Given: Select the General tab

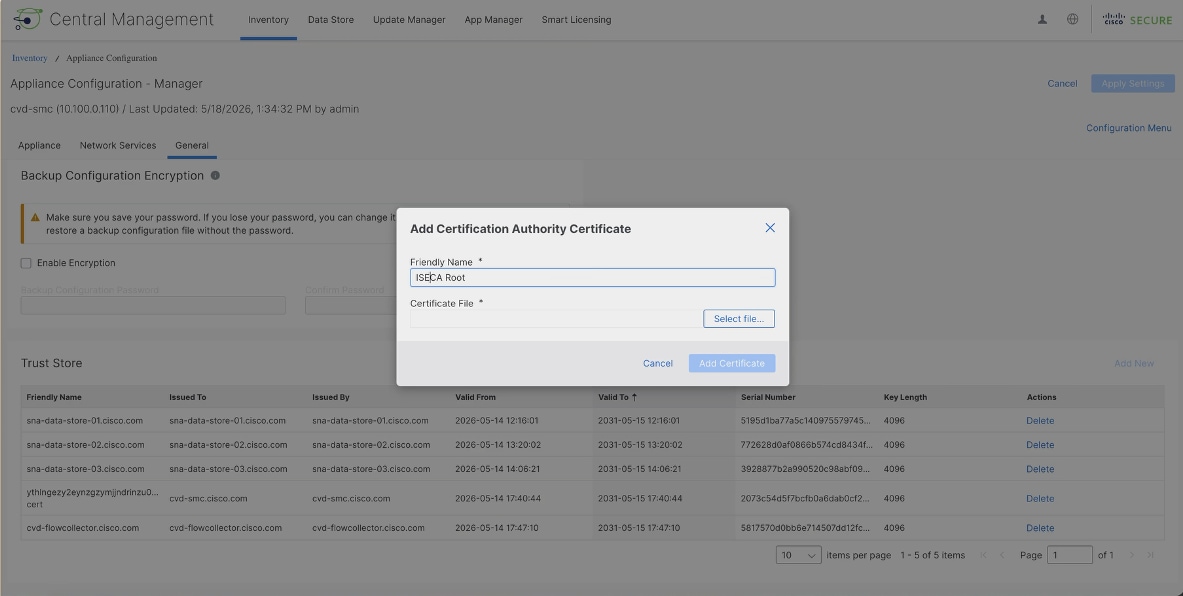Looking at the screenshot, I should [192, 146].
